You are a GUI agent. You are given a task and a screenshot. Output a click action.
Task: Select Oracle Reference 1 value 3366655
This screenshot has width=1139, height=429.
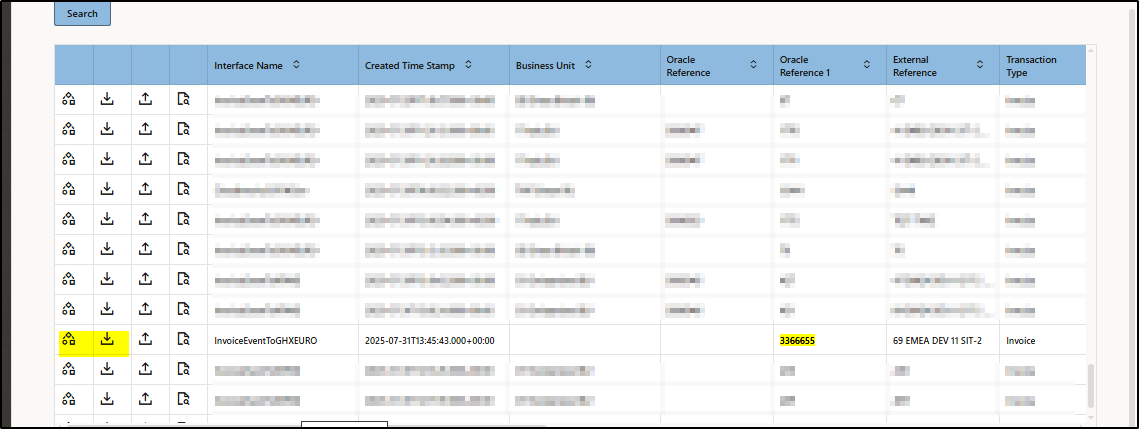point(797,340)
